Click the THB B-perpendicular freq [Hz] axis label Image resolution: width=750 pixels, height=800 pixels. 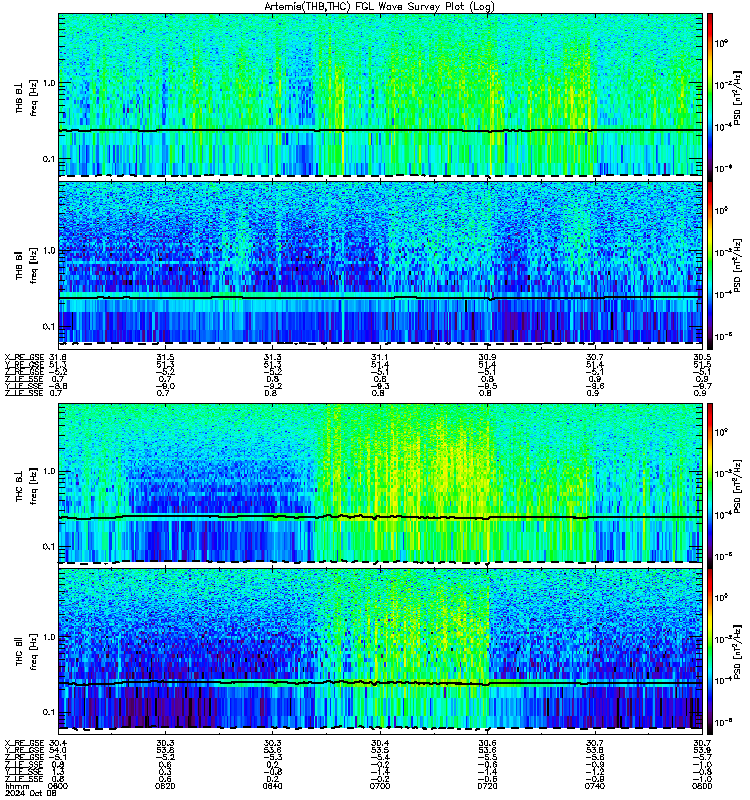(34, 98)
